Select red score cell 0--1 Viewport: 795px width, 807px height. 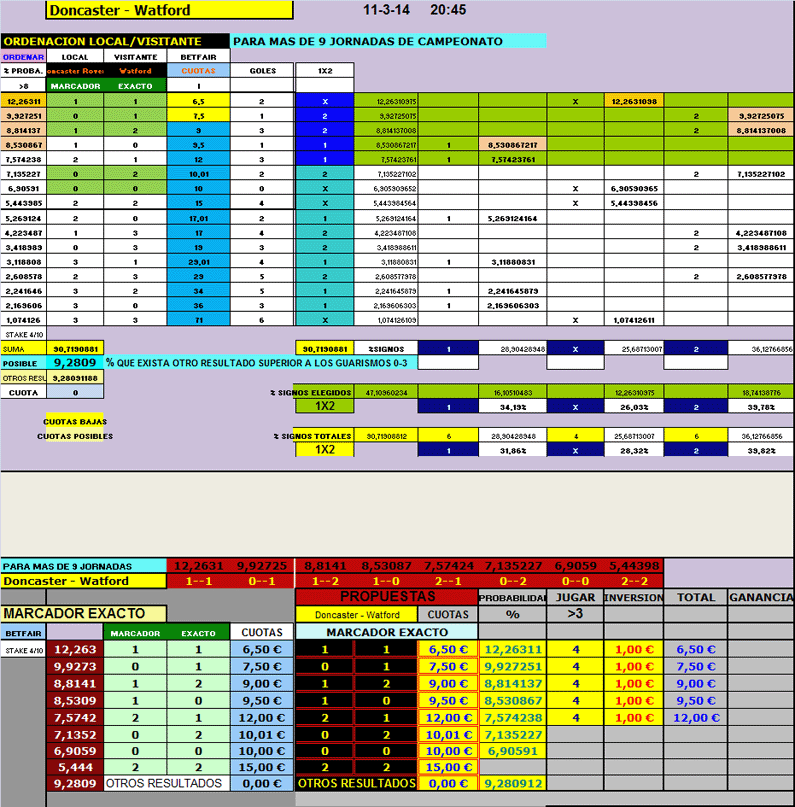click(x=261, y=581)
